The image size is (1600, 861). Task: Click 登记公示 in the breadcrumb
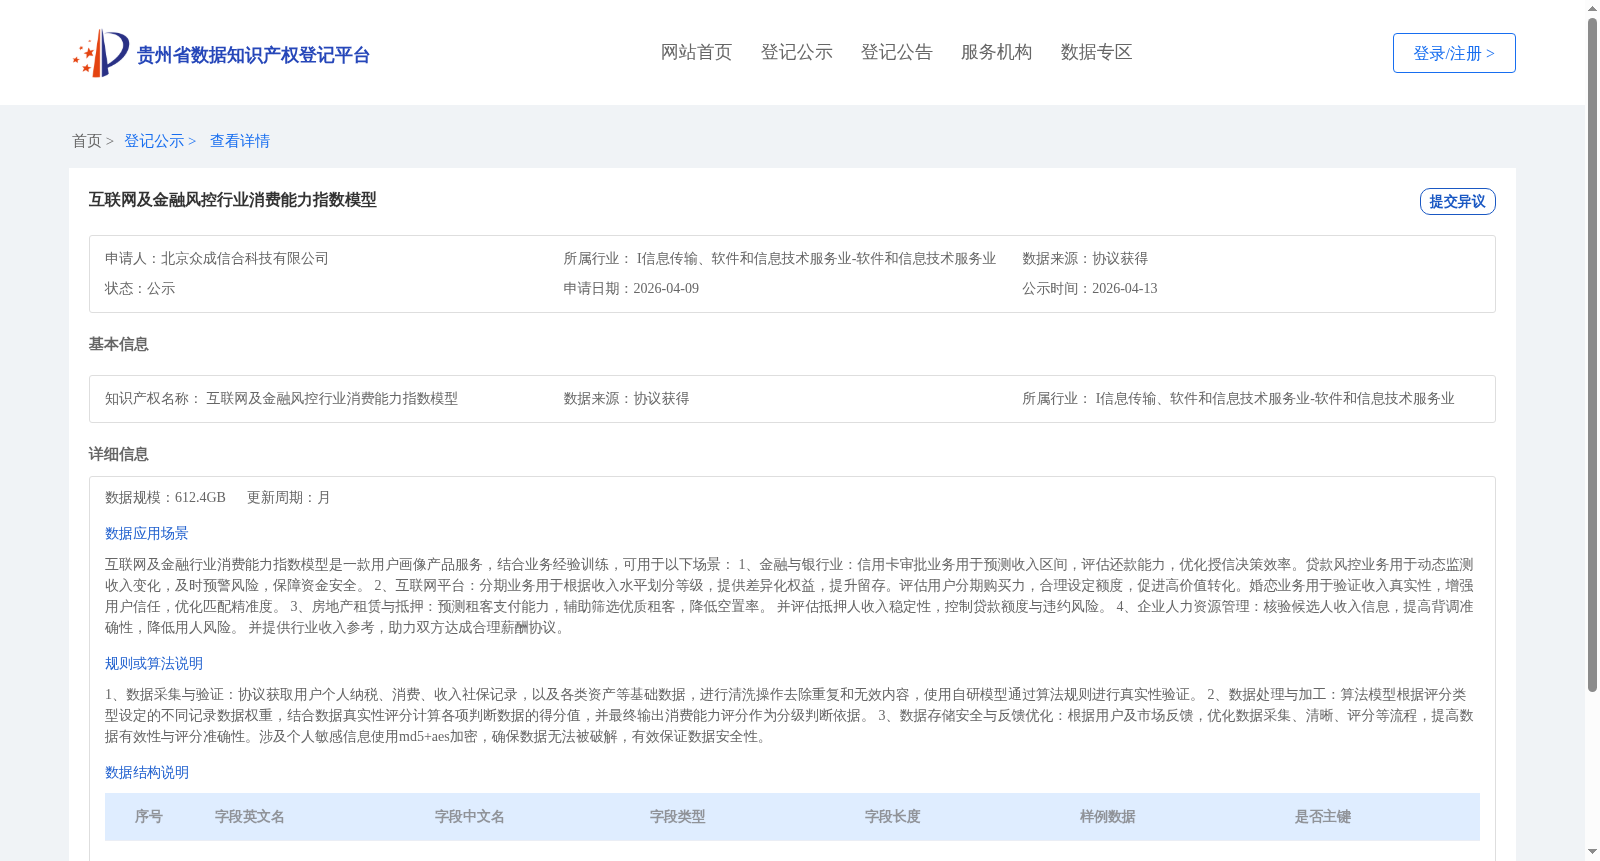(x=154, y=141)
